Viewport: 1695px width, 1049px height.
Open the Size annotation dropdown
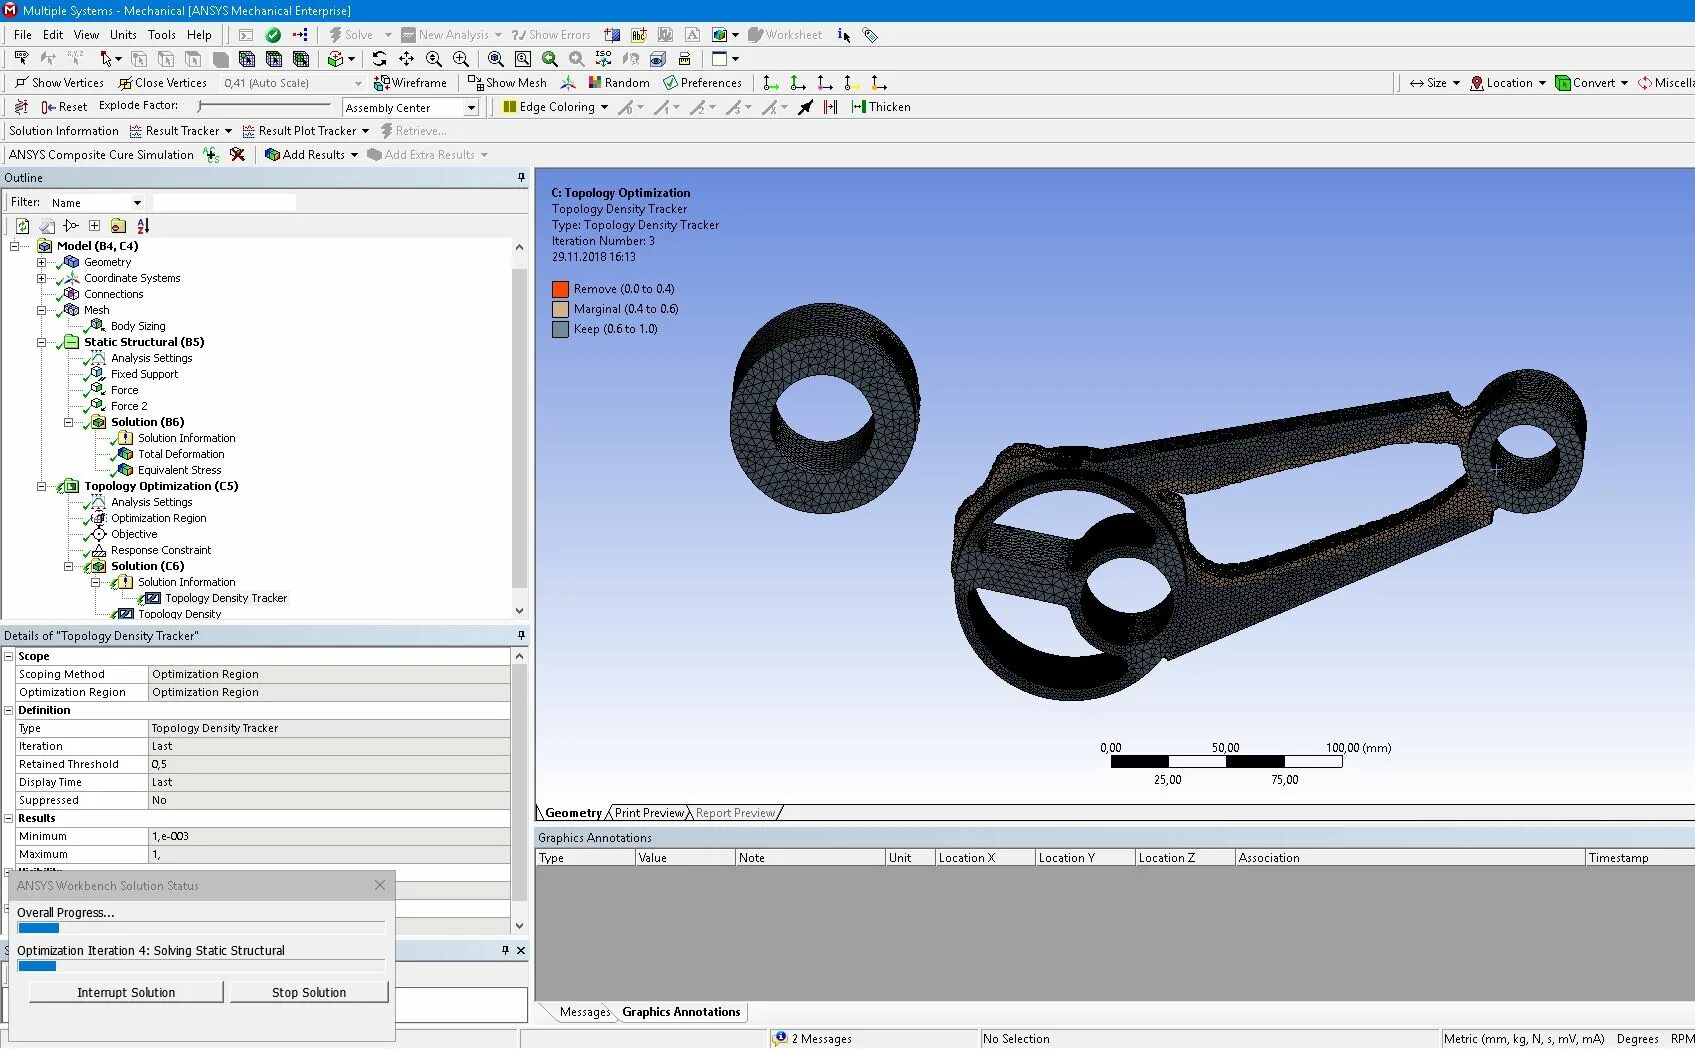[1435, 83]
